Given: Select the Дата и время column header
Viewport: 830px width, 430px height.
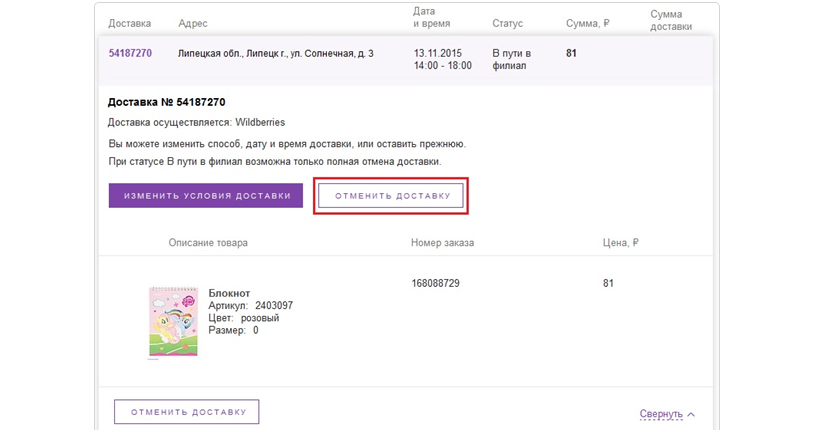Looking at the screenshot, I should pyautogui.click(x=431, y=17).
